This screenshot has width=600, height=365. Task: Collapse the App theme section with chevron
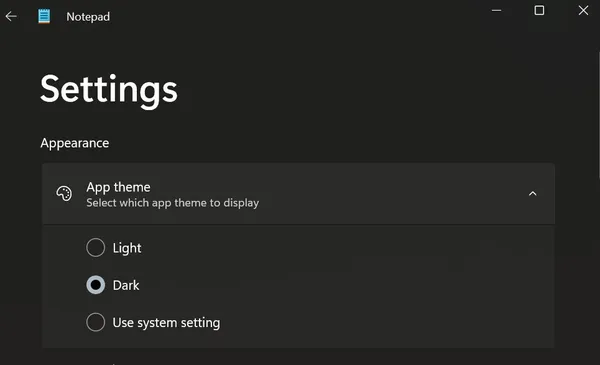532,194
